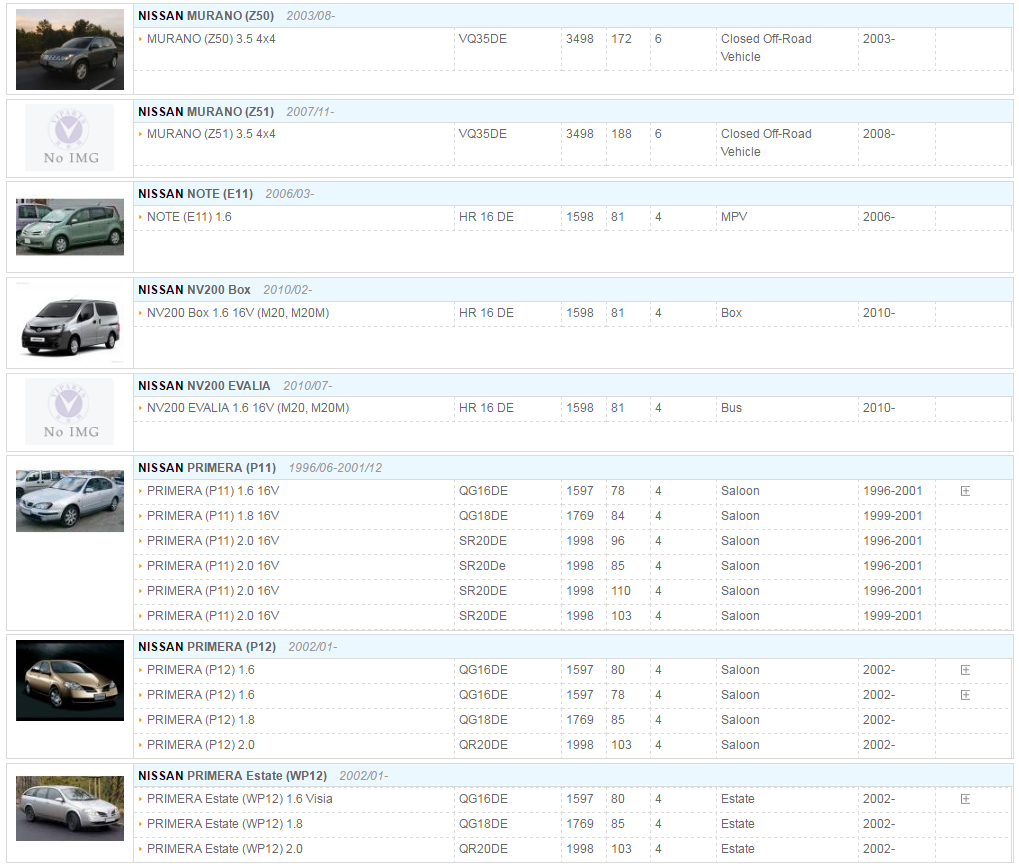Select Estate body type in PRIMERA Estate 2.0 row
The height and width of the screenshot is (867, 1019).
(x=738, y=849)
